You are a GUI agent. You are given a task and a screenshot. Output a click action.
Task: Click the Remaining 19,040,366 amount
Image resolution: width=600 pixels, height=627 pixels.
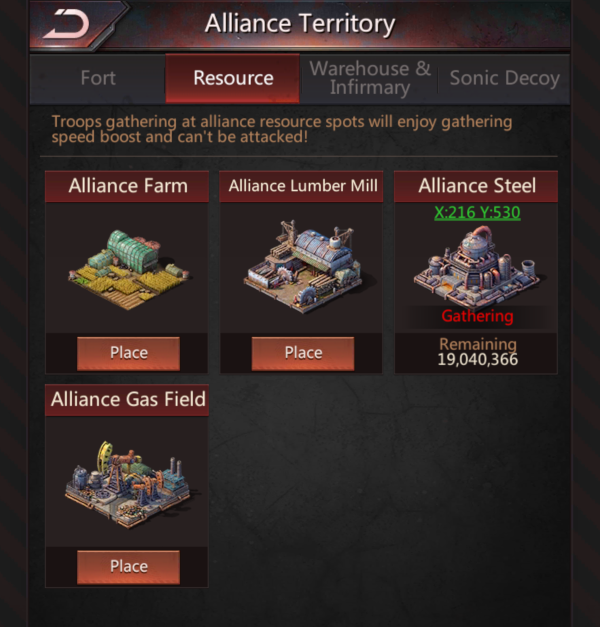tap(478, 352)
